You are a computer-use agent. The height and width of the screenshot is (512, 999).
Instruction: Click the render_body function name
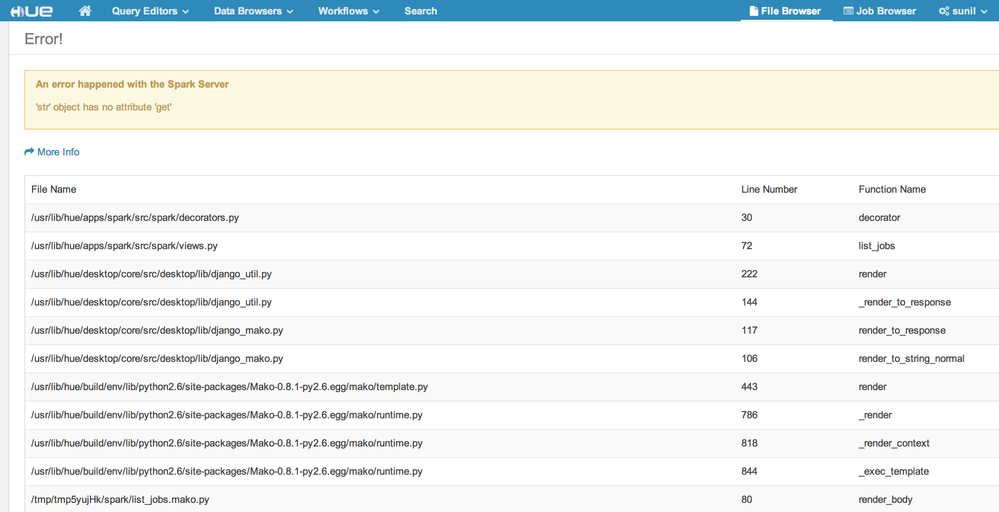click(x=886, y=499)
